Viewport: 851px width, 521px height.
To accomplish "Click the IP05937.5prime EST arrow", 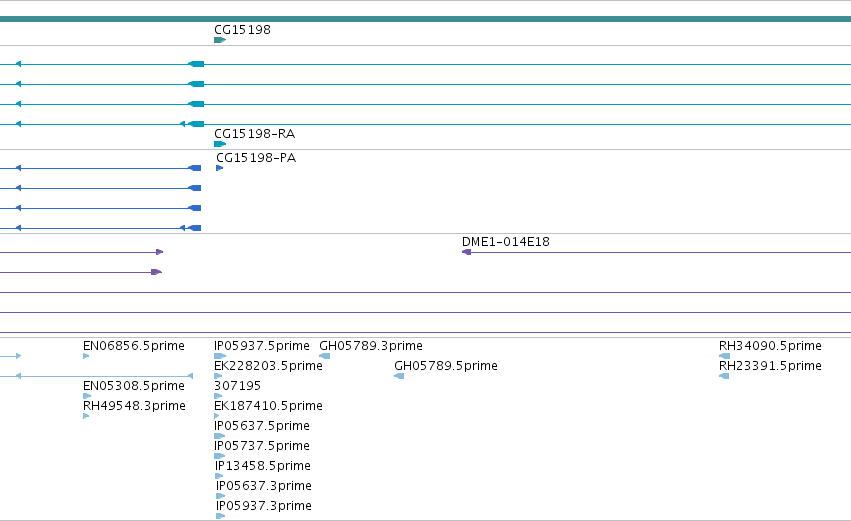I will (220, 356).
